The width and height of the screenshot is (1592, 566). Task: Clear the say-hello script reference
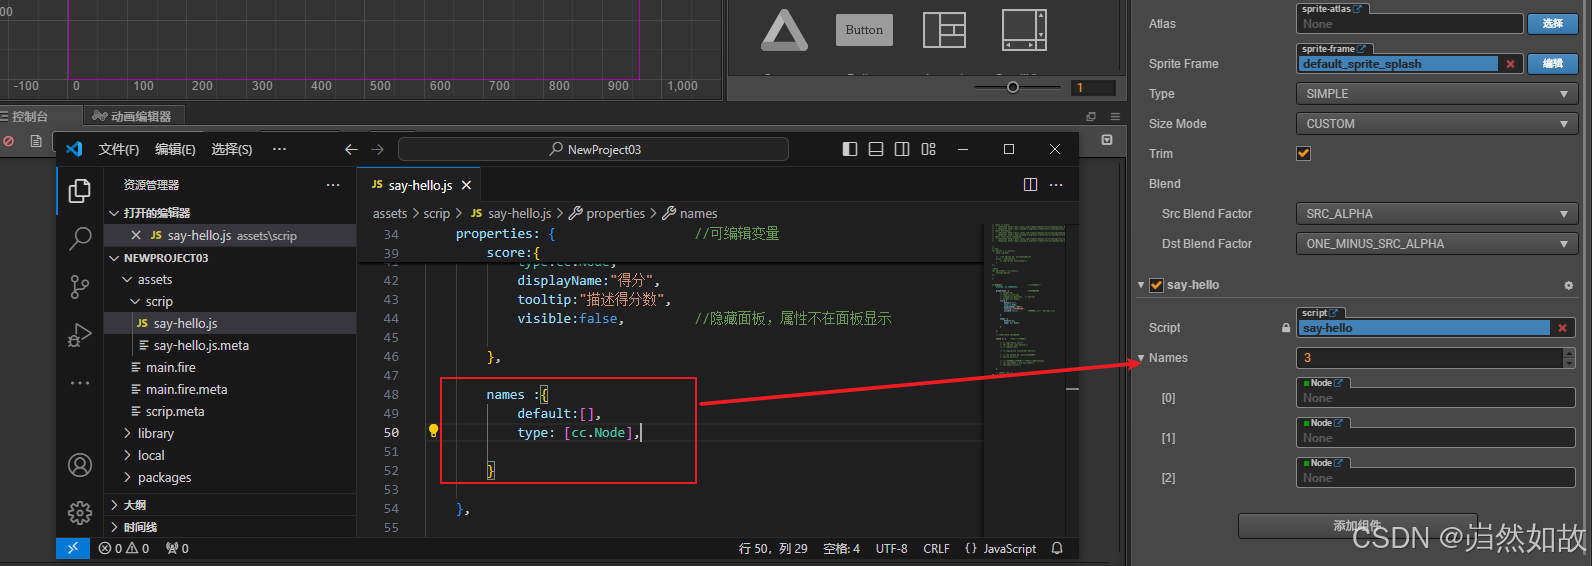[1562, 328]
